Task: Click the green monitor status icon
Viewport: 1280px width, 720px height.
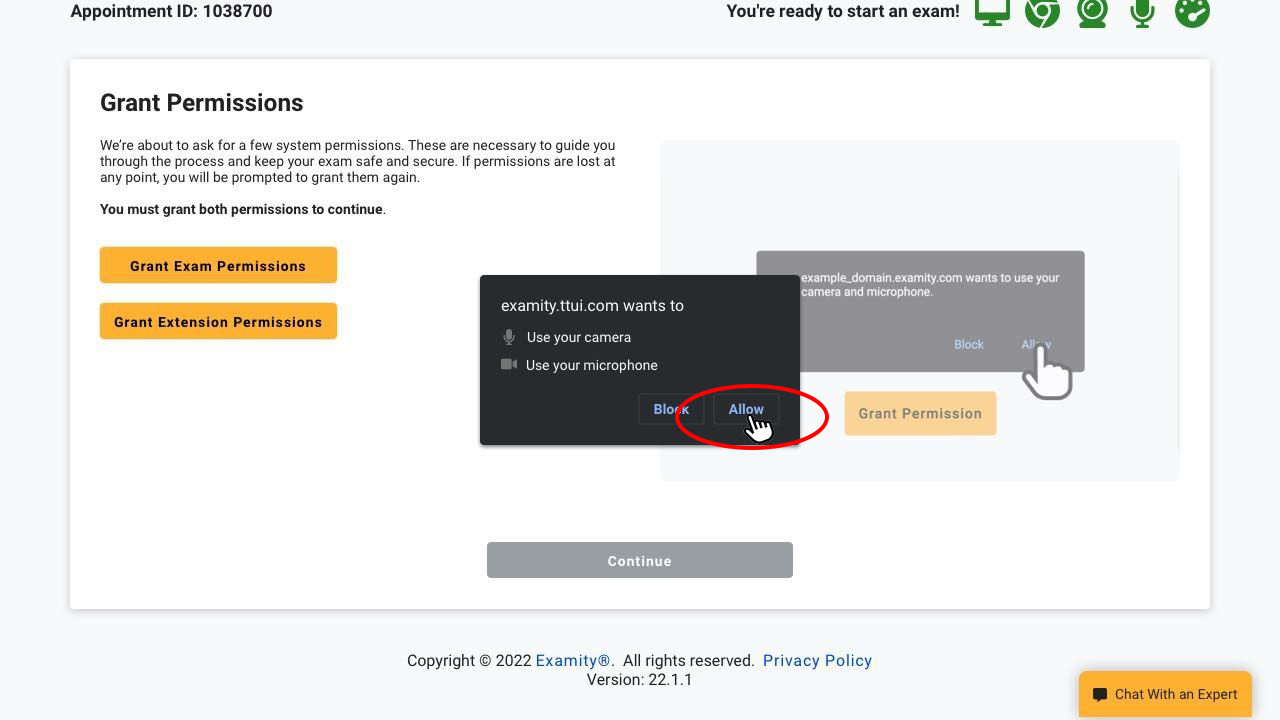Action: pyautogui.click(x=992, y=12)
